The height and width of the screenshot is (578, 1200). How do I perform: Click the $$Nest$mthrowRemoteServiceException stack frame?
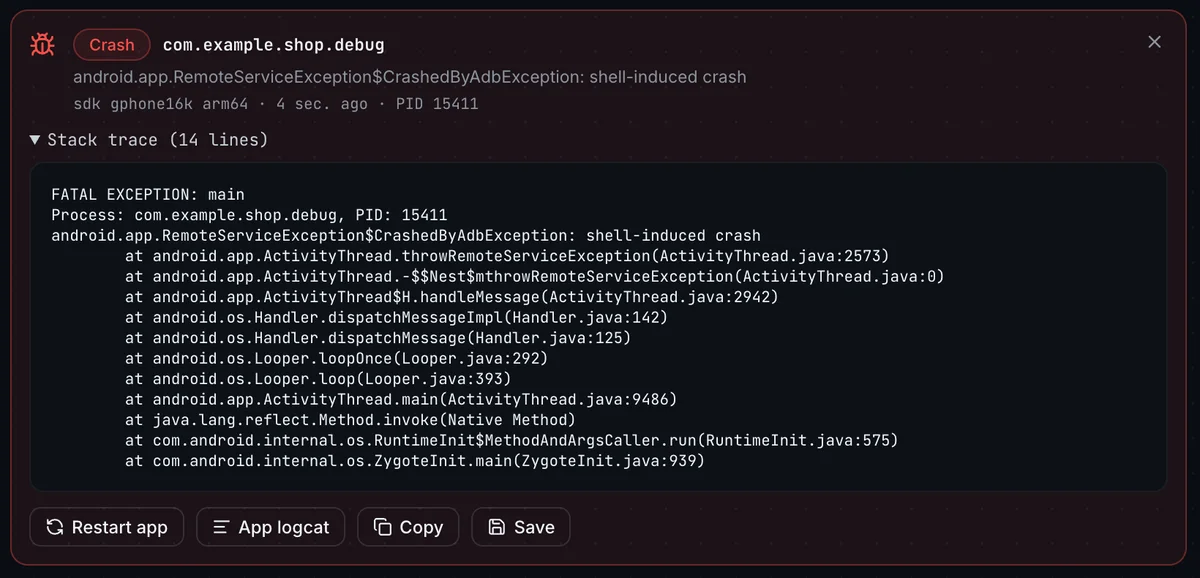[535, 277]
